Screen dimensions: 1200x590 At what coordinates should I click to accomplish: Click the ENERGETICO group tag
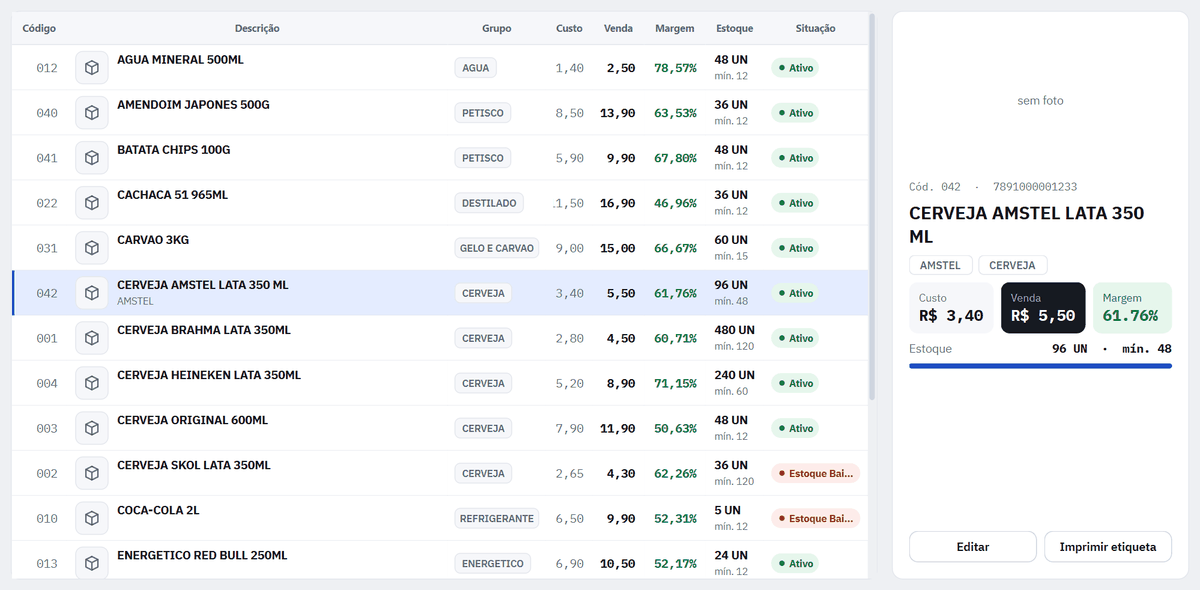pos(492,563)
